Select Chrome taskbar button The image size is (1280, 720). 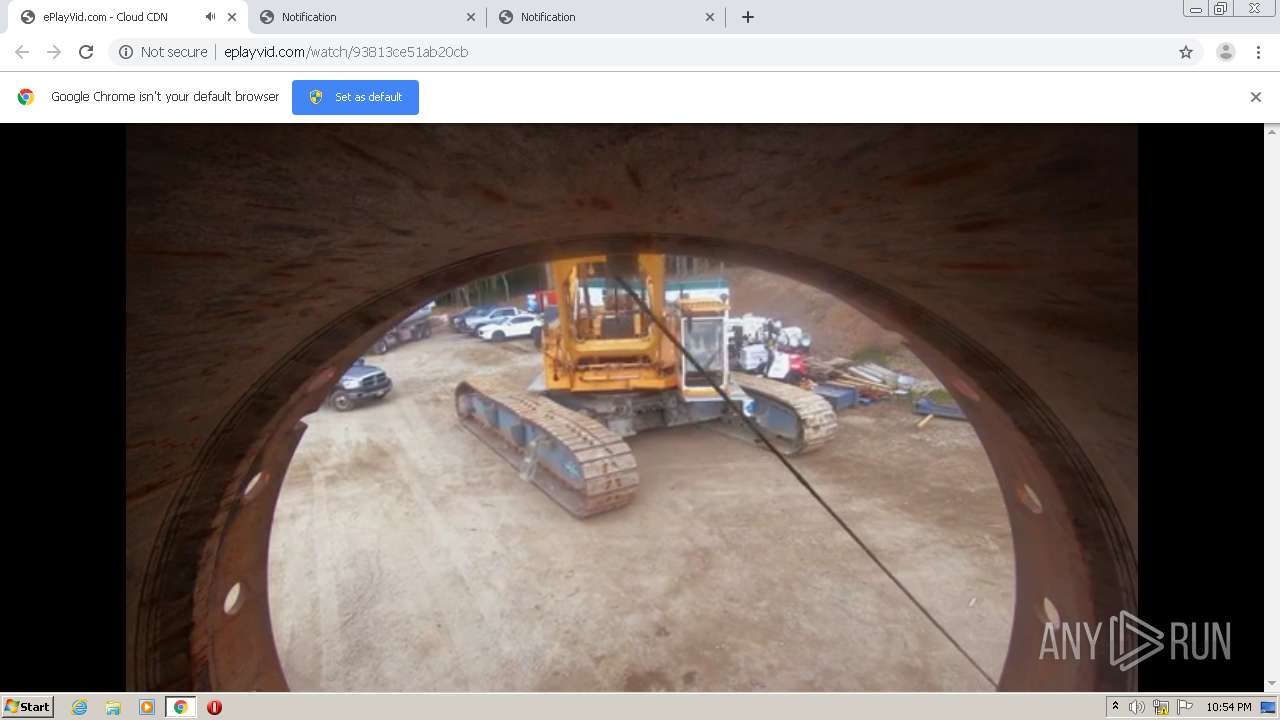pos(180,707)
